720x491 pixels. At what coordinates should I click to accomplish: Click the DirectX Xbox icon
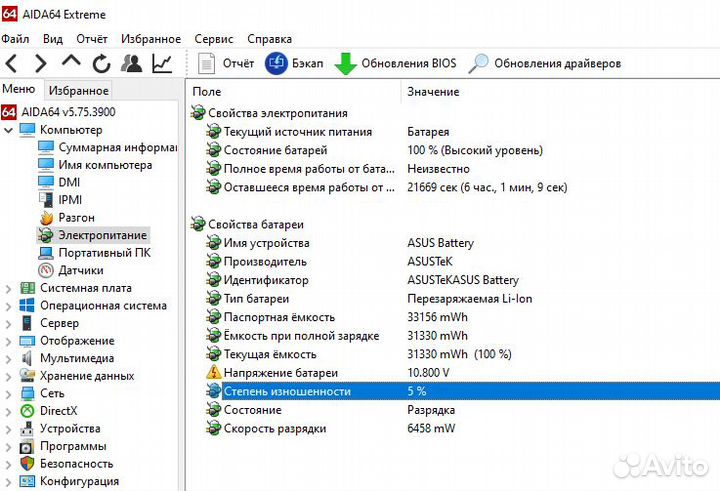coord(27,411)
